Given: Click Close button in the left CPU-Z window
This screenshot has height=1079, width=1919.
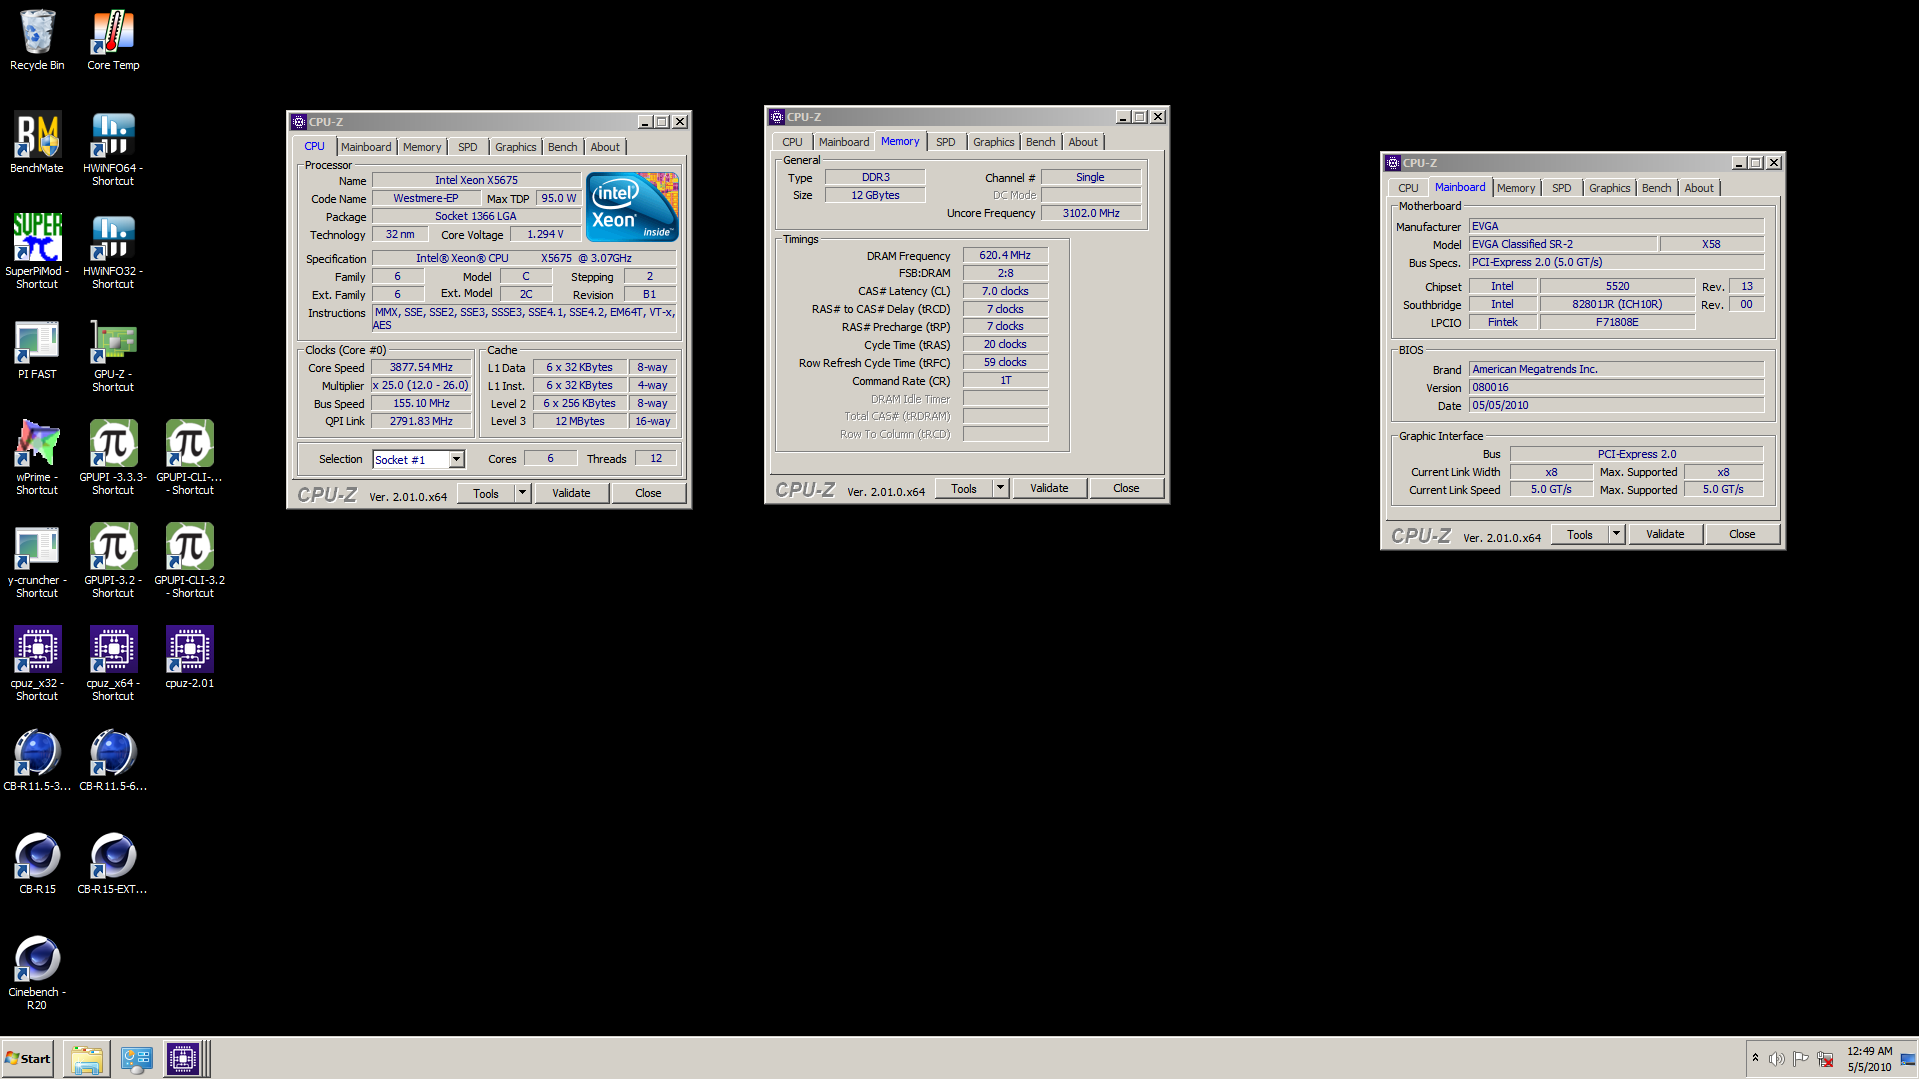Looking at the screenshot, I should (648, 493).
